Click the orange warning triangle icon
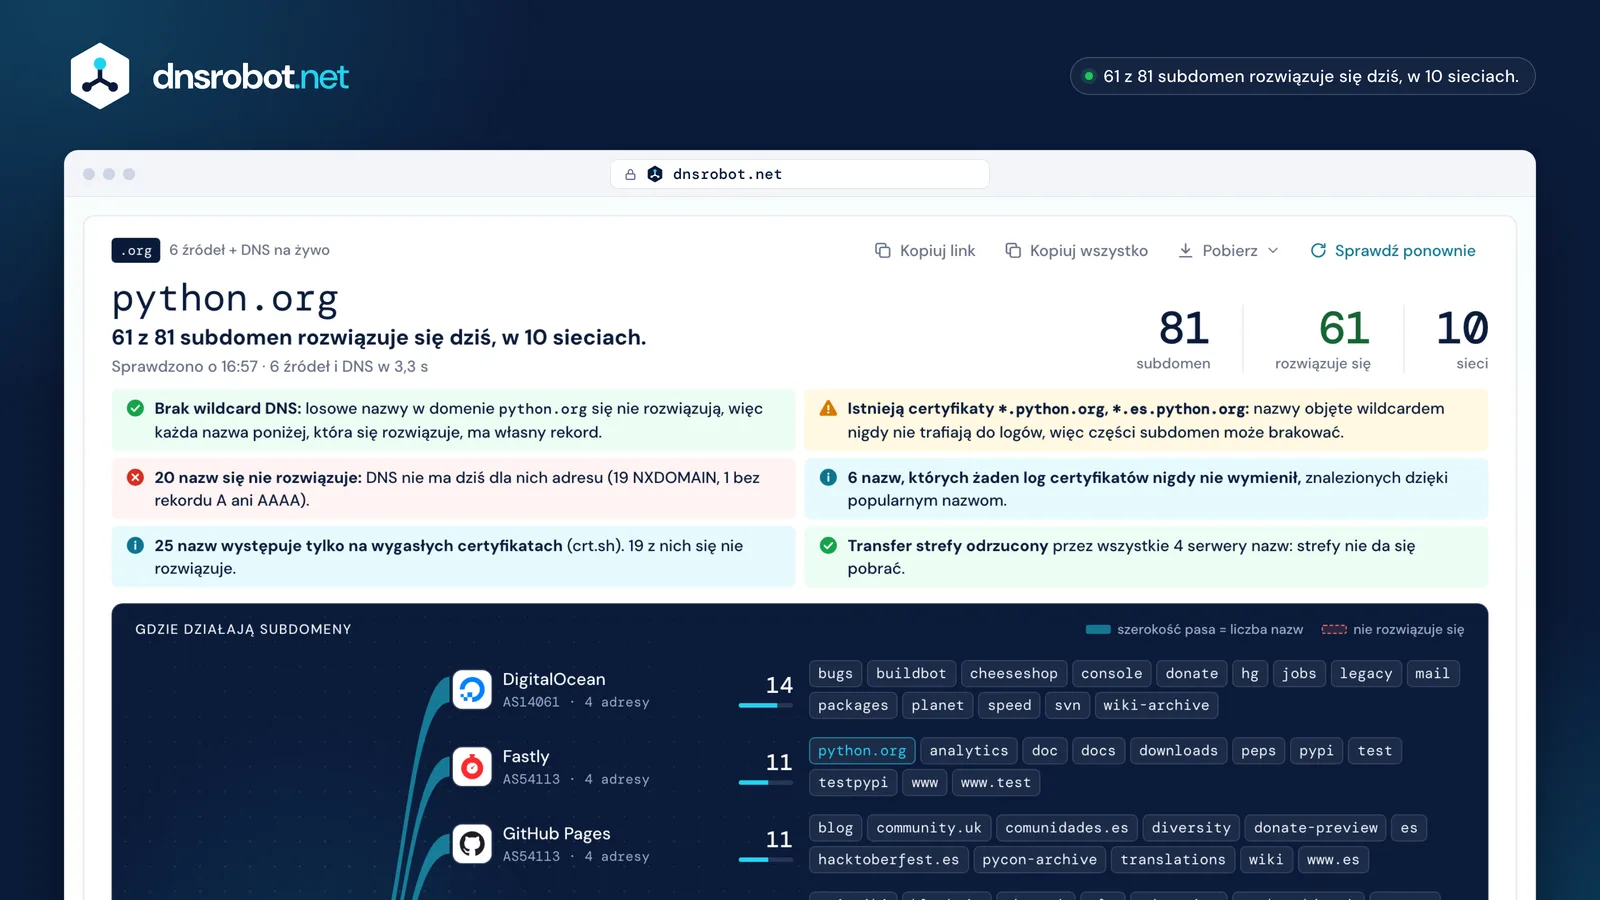Image resolution: width=1600 pixels, height=900 pixels. (x=828, y=408)
